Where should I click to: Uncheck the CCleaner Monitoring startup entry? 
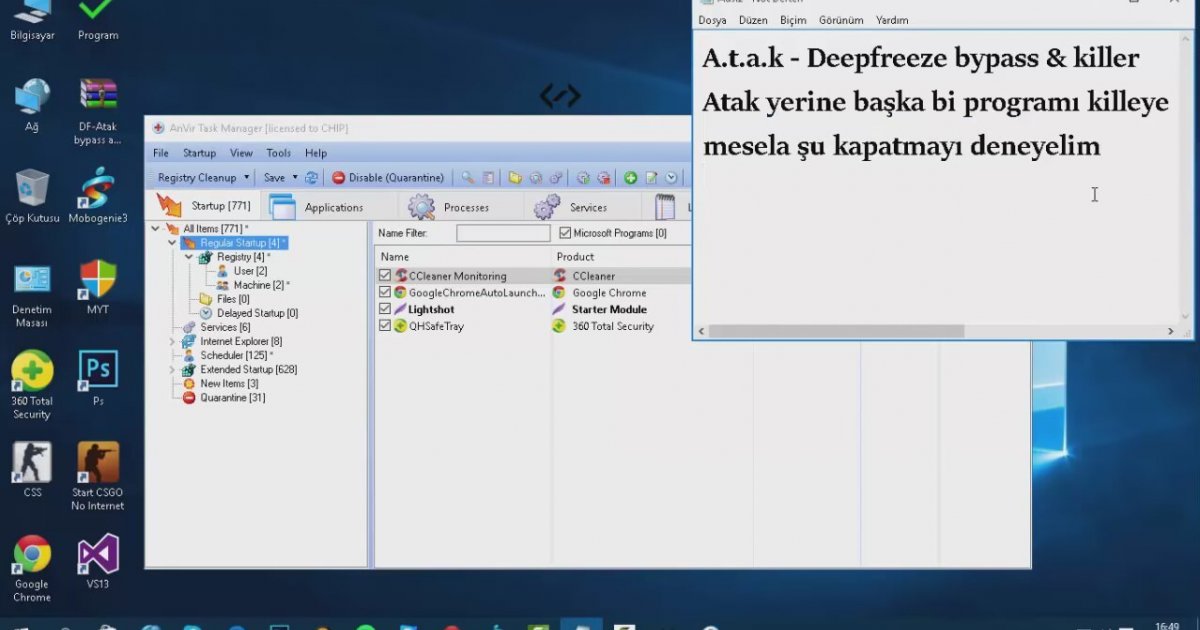tap(385, 276)
